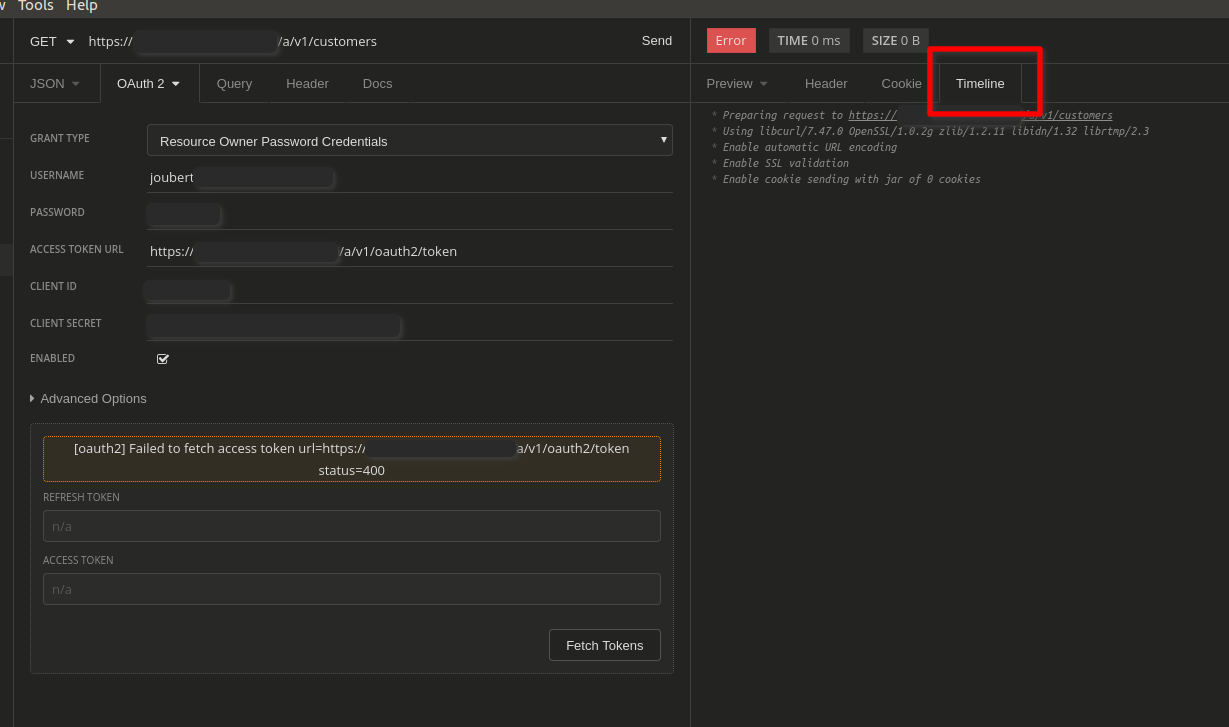Click the Password field

coord(410,215)
